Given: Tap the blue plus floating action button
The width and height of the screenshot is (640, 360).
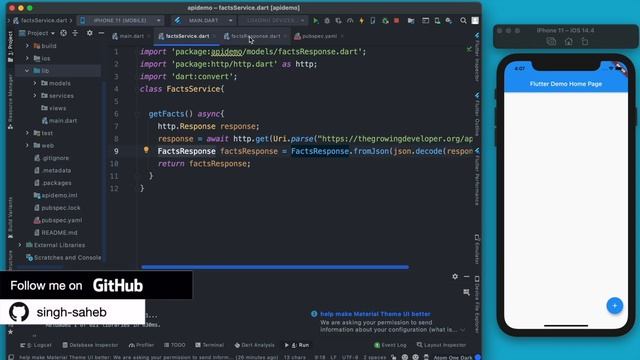Looking at the screenshot, I should pyautogui.click(x=614, y=305).
